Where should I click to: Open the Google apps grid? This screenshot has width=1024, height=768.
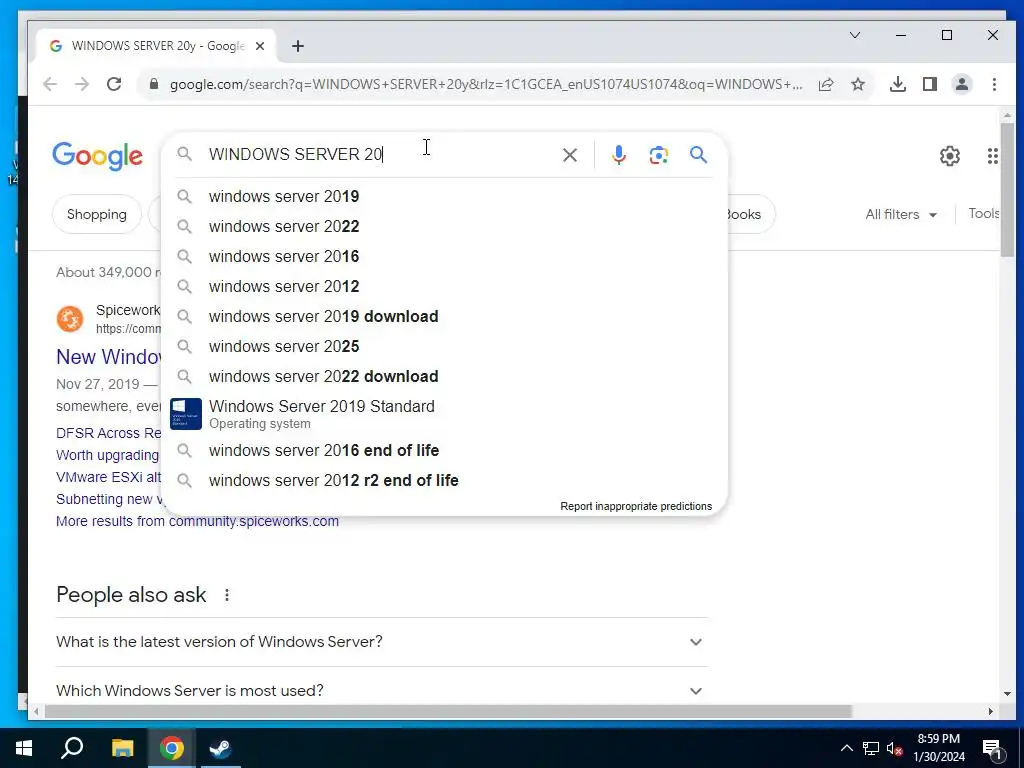tap(993, 156)
